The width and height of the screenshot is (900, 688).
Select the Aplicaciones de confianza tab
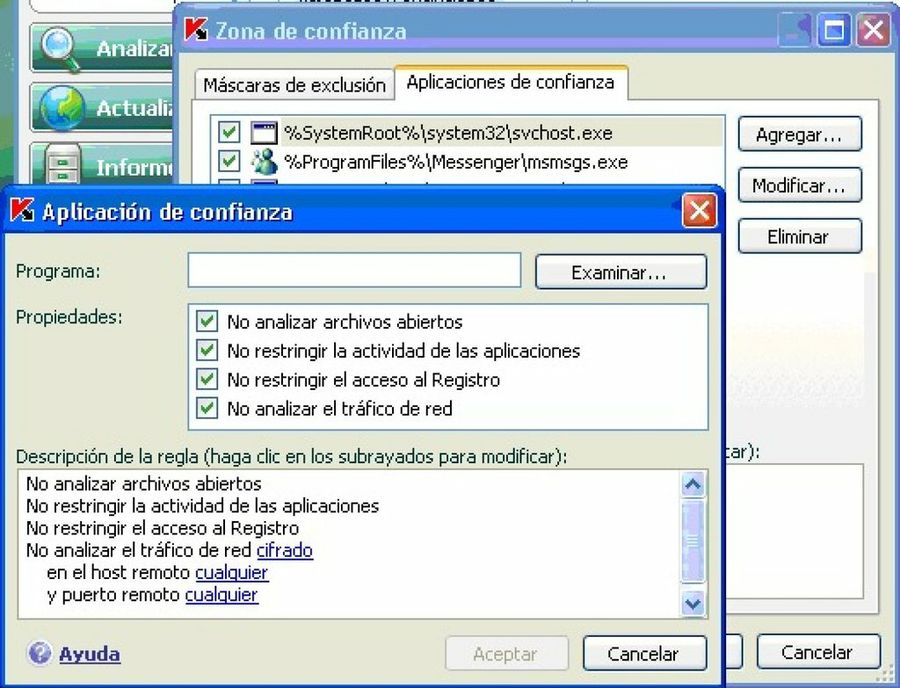(x=512, y=85)
